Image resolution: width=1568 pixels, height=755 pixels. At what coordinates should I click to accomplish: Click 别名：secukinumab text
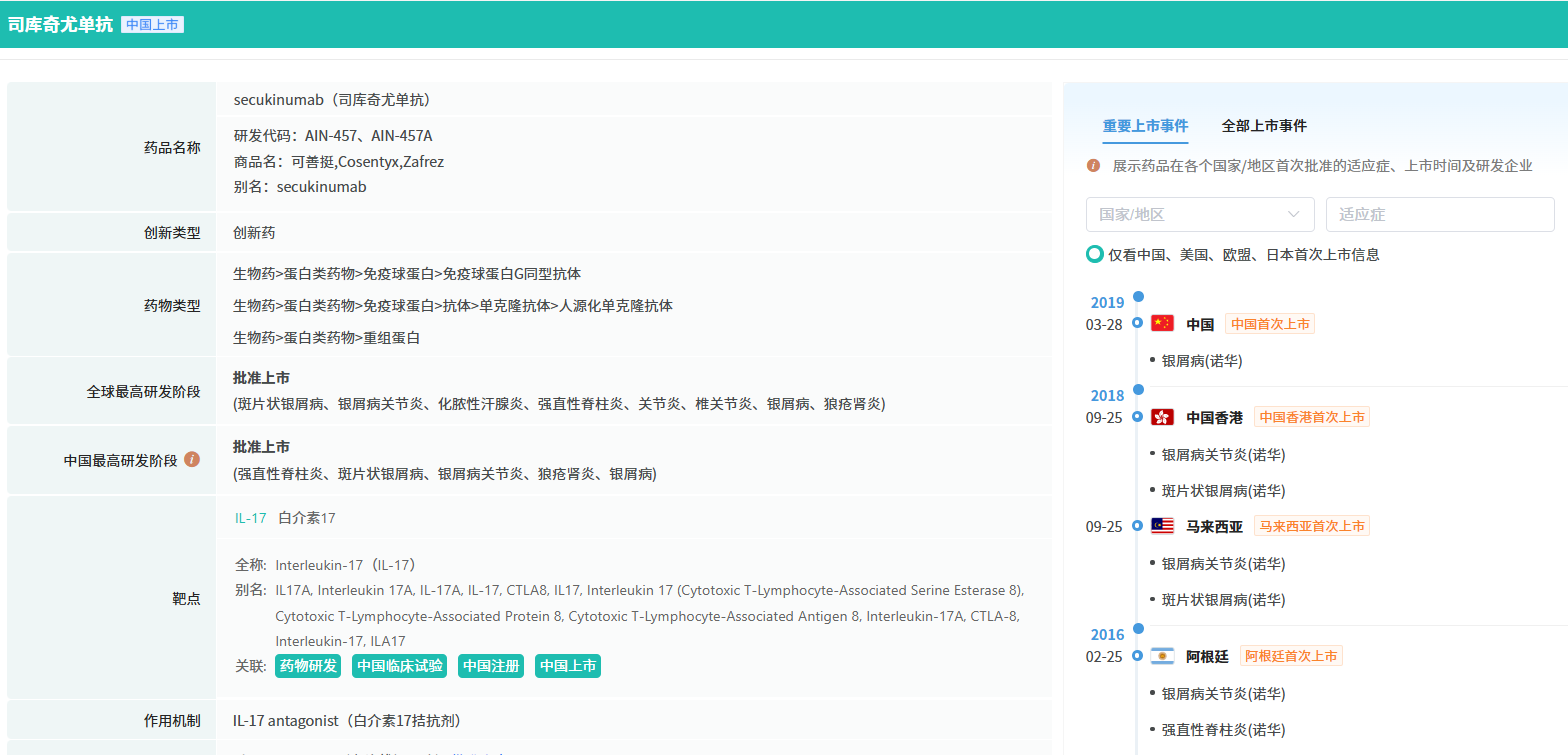tap(300, 187)
